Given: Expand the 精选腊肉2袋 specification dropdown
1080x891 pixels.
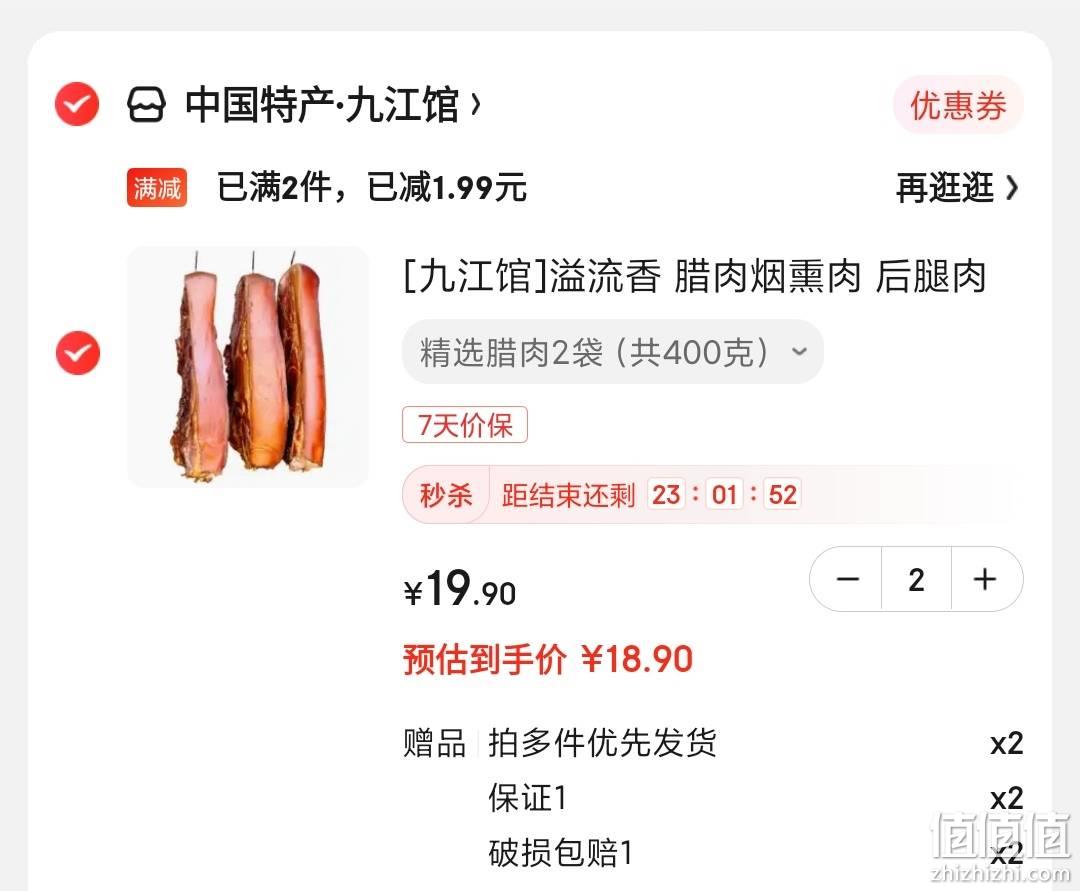Looking at the screenshot, I should click(x=613, y=352).
